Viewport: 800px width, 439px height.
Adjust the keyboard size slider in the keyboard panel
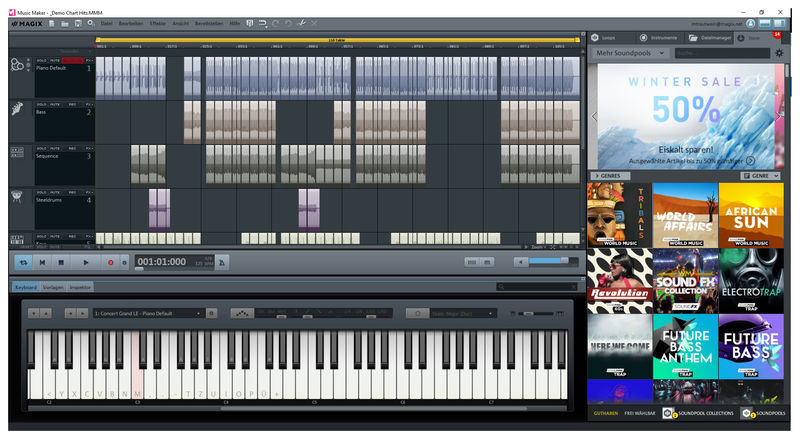click(537, 313)
